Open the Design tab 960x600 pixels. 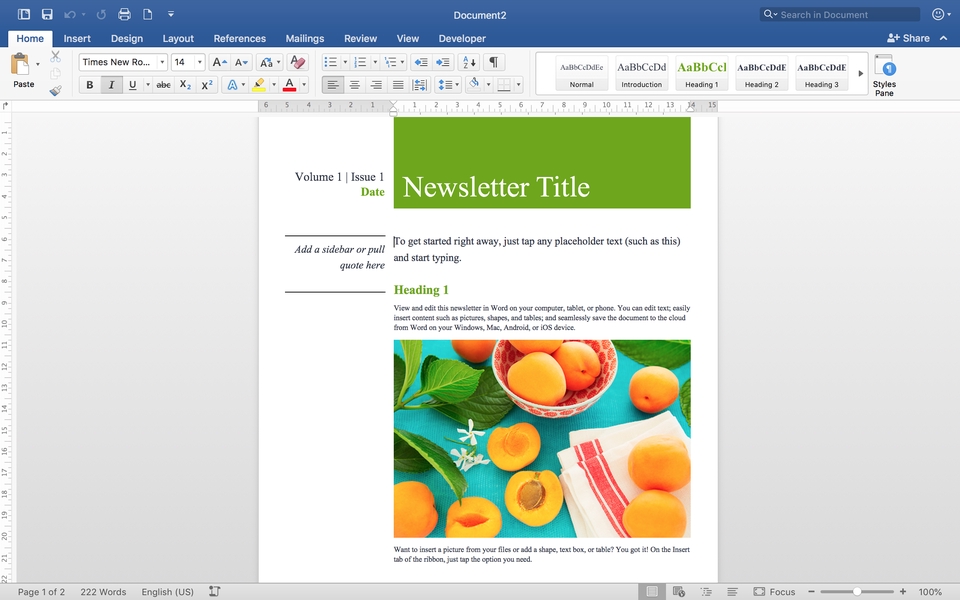tap(127, 38)
